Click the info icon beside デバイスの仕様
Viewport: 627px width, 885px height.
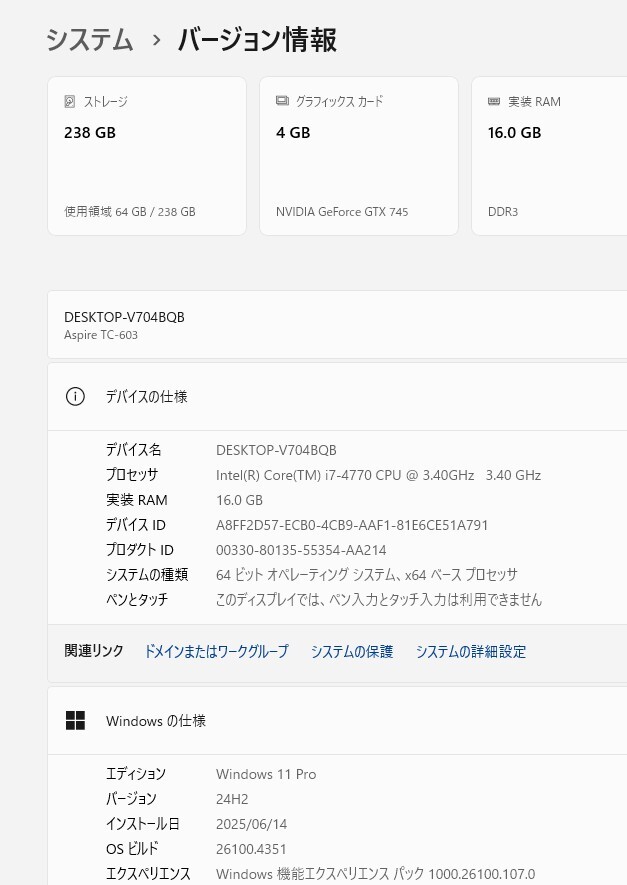click(75, 397)
